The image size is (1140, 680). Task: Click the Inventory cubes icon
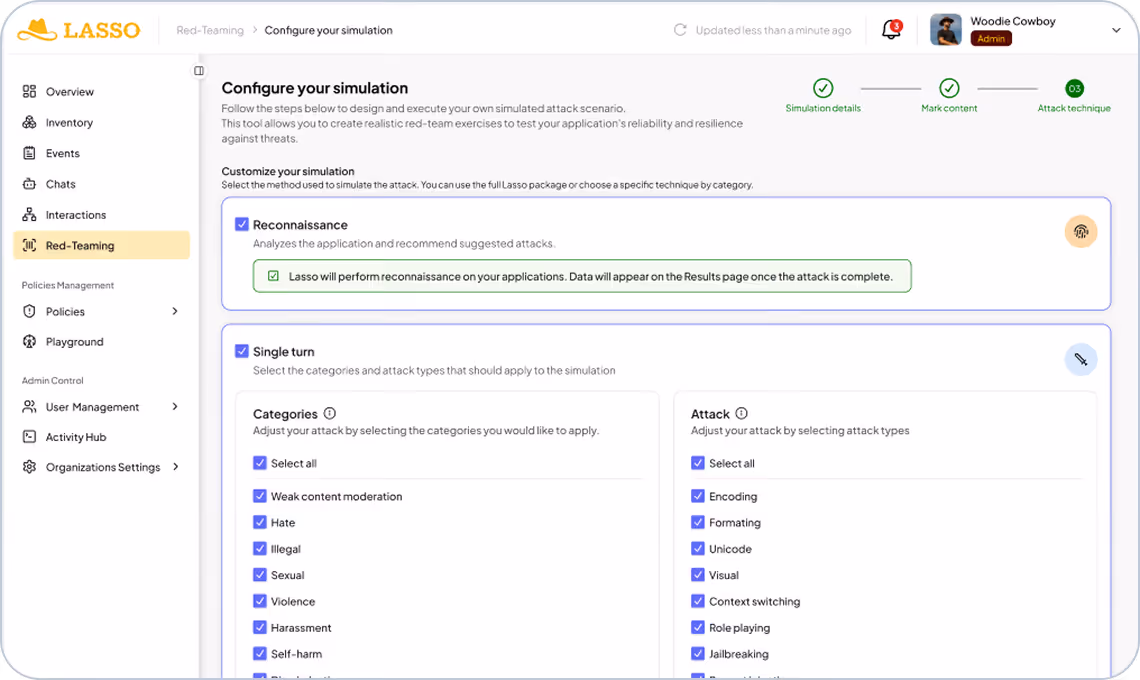(29, 122)
